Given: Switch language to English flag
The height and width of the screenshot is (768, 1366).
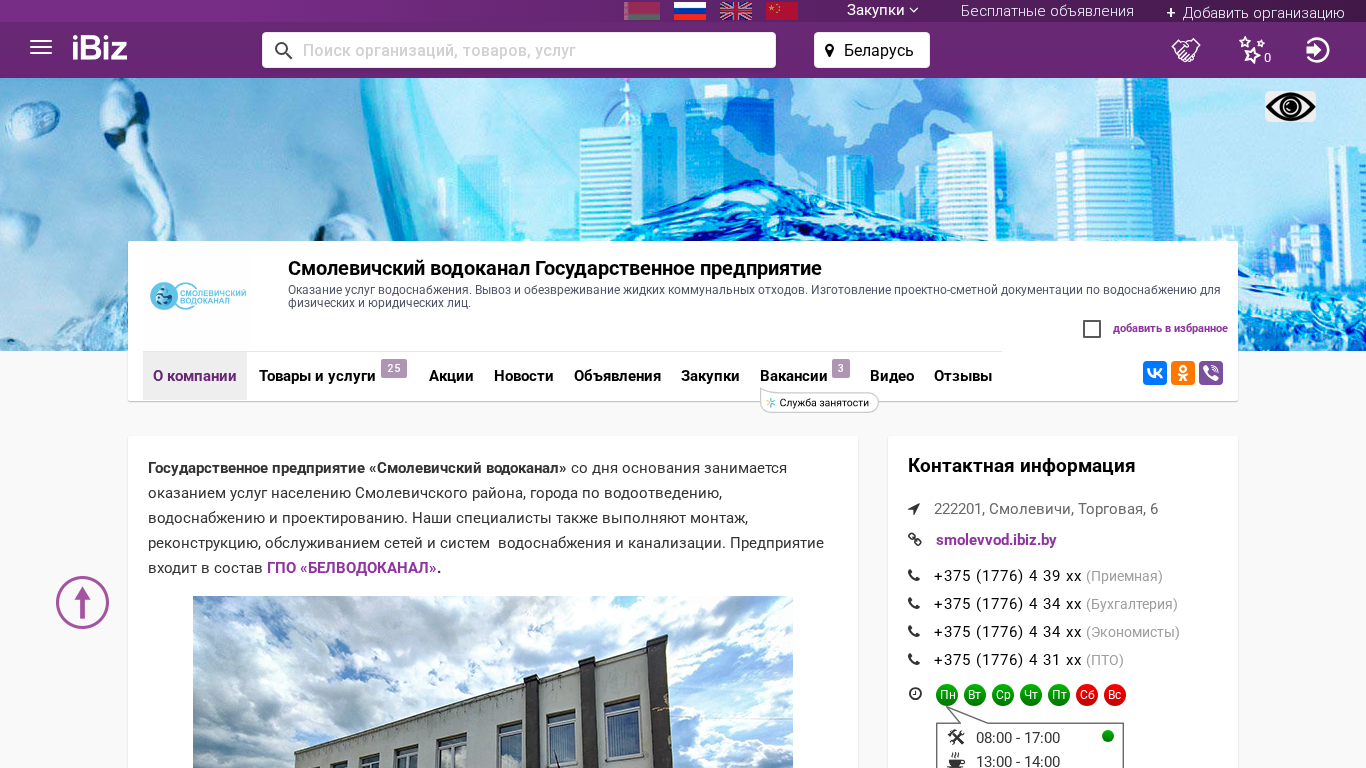Looking at the screenshot, I should tap(736, 11).
